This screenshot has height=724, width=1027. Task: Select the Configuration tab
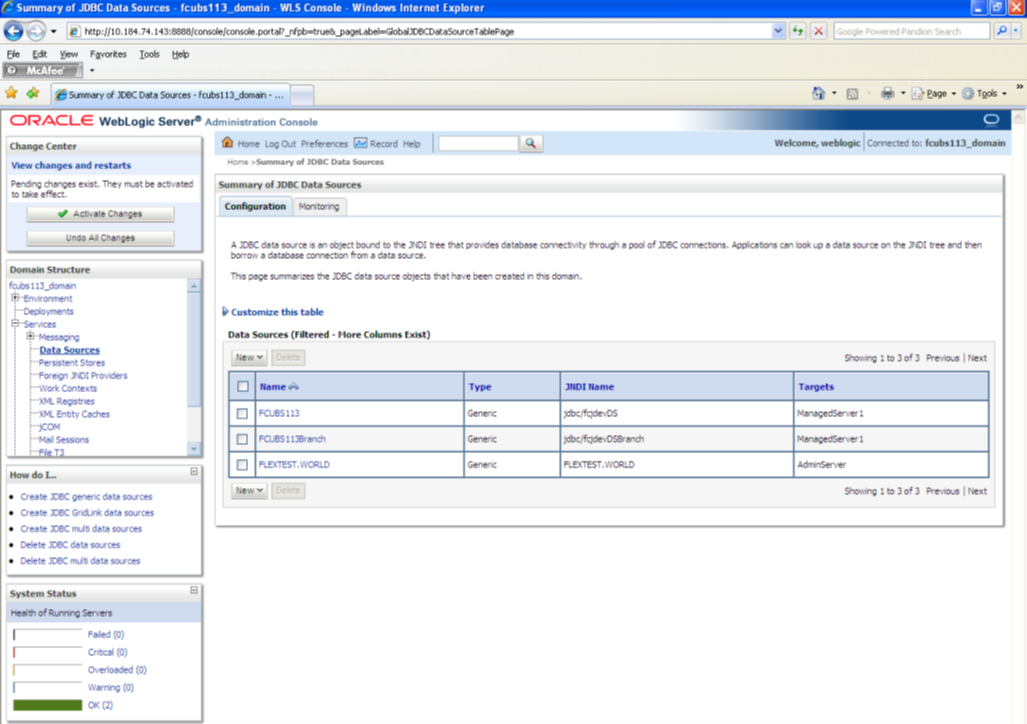[x=255, y=206]
